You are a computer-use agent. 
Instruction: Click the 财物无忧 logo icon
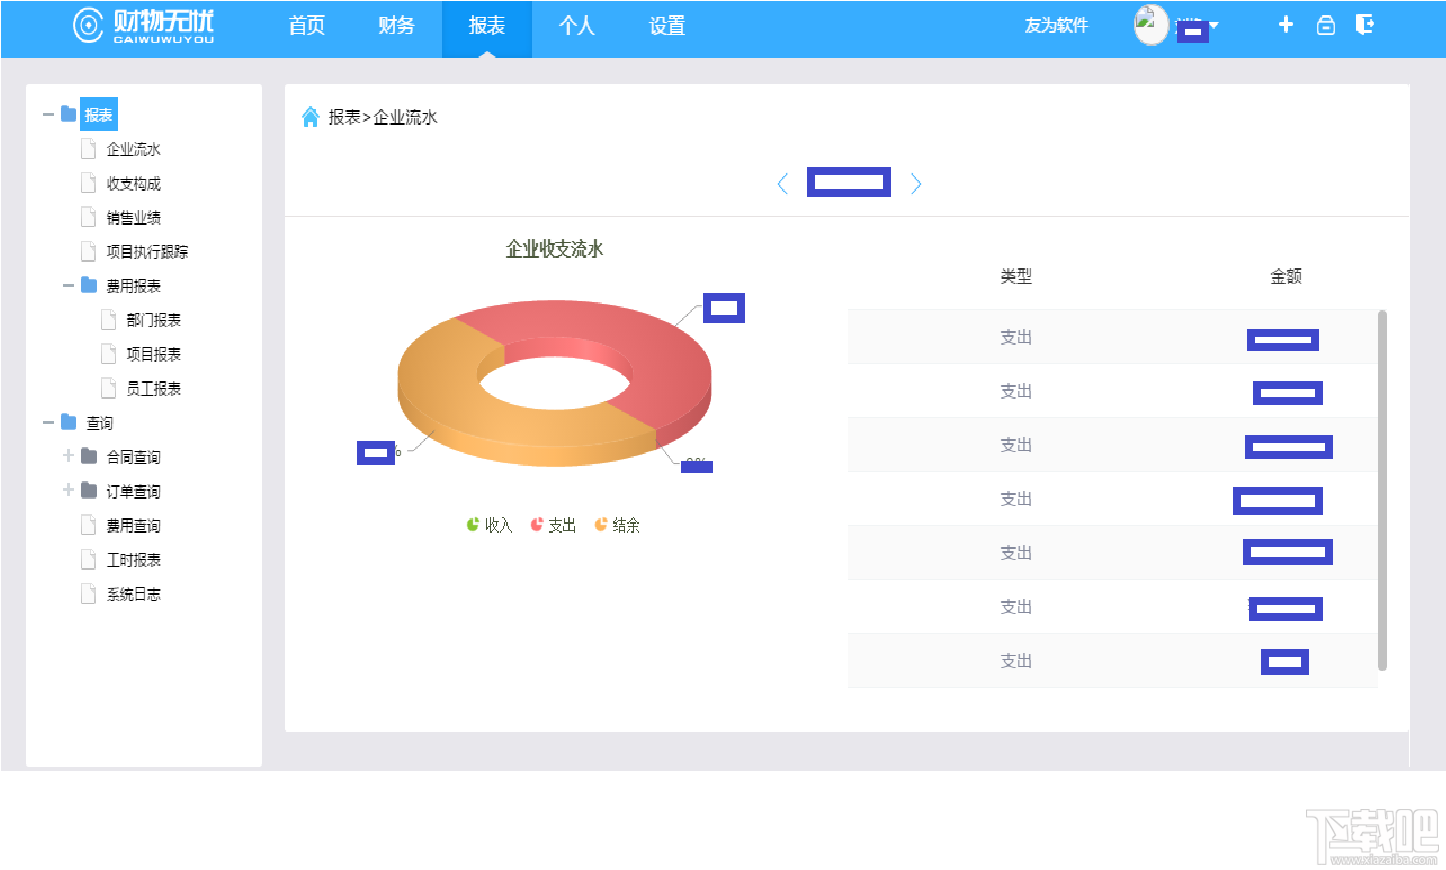click(88, 25)
